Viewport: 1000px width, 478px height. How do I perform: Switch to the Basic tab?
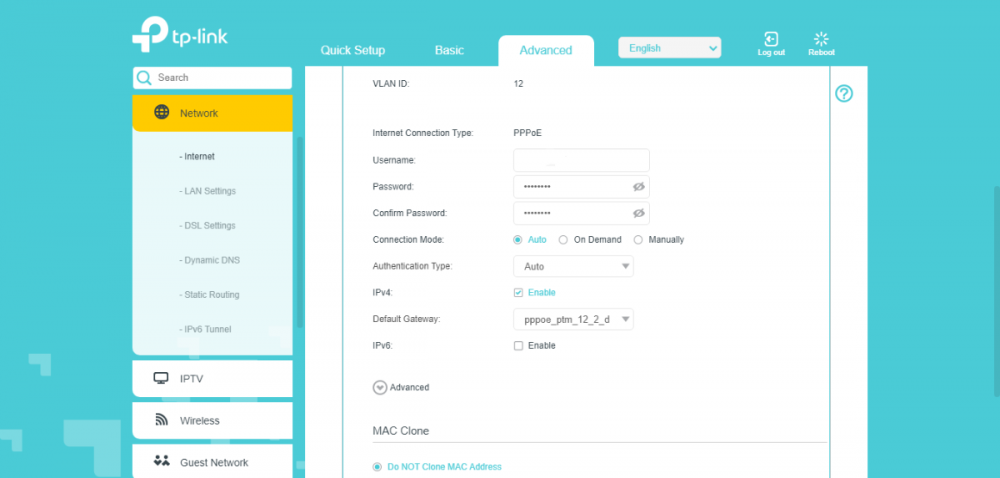coord(450,50)
